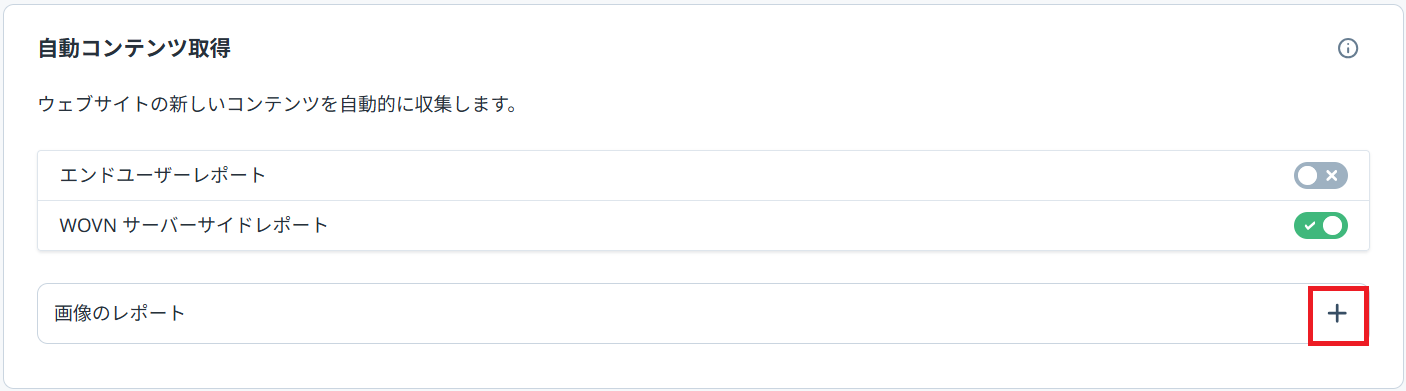Click the red-highlighted plus symbol
This screenshot has width=1406, height=391.
point(1338,313)
